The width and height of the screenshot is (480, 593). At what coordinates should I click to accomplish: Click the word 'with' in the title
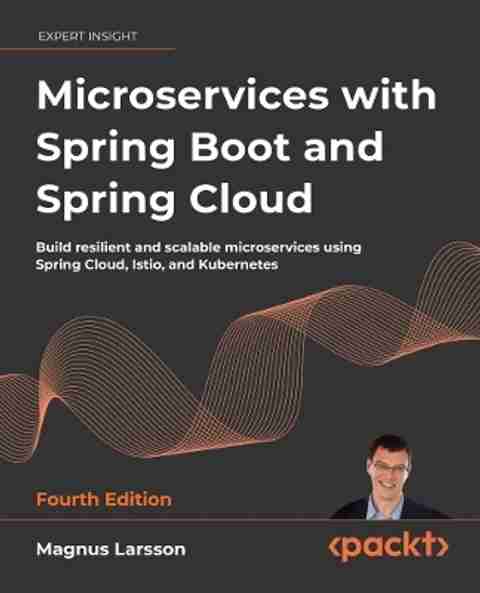click(x=389, y=95)
